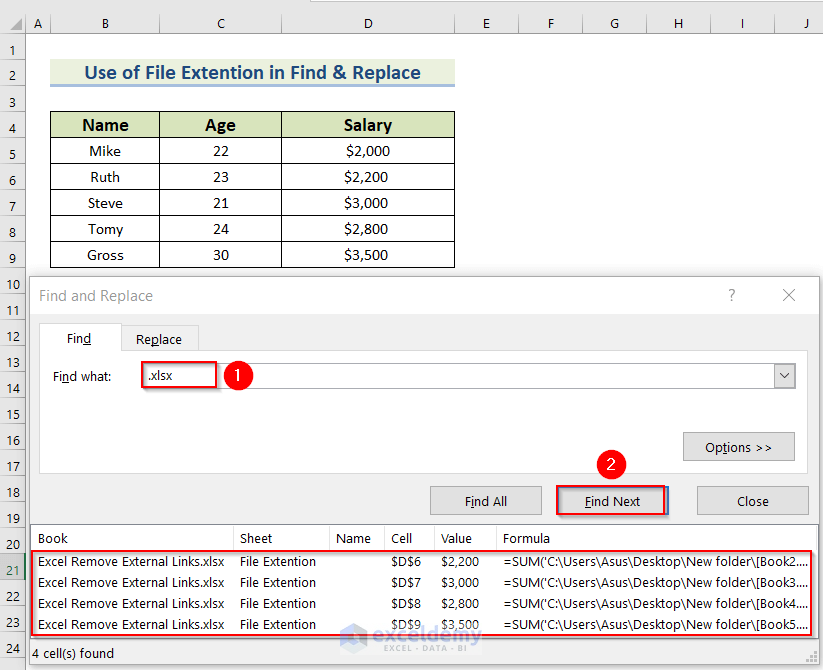Expand search settings with Options >> button
This screenshot has width=823, height=670.
coord(738,447)
